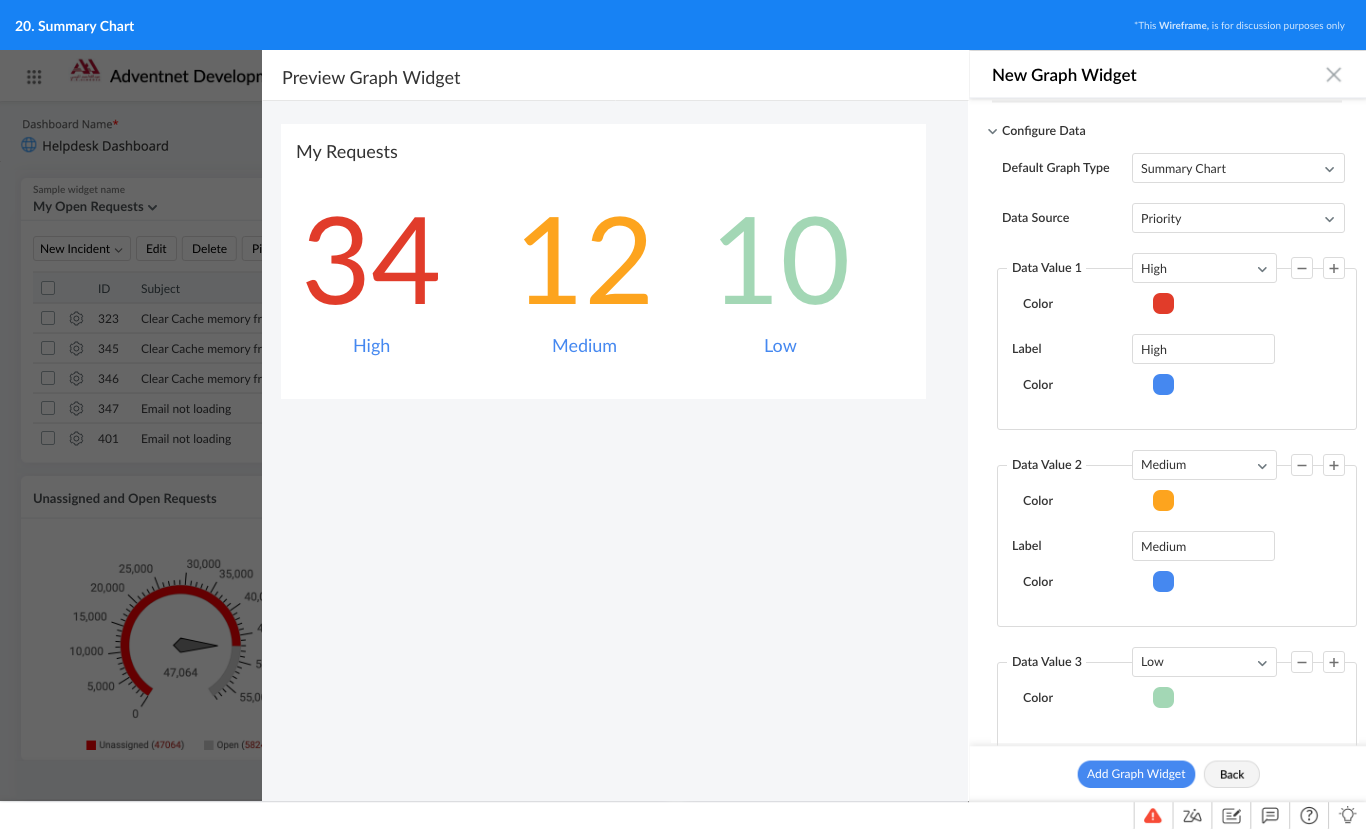Click the 10 Low count in preview
Screen dimensions: 1366x829
783,262
